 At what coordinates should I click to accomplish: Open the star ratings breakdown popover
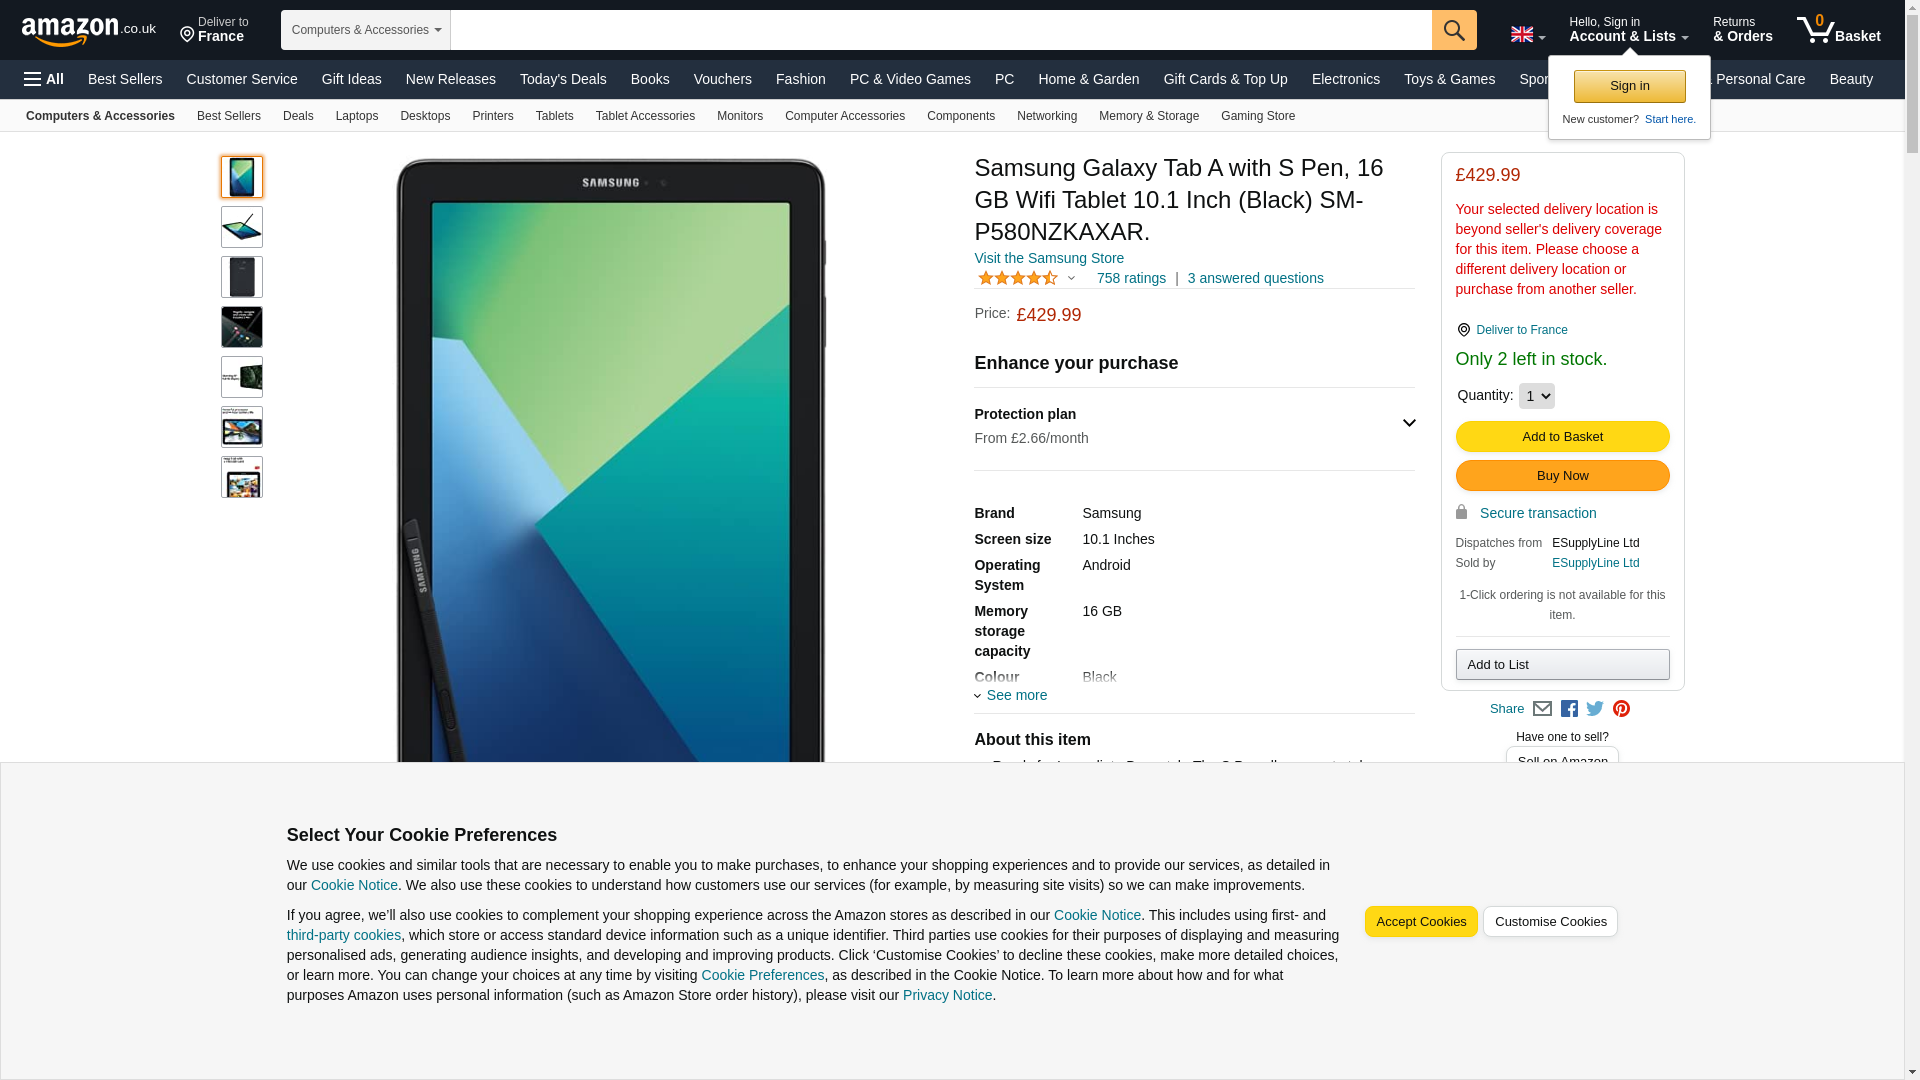tap(1026, 279)
